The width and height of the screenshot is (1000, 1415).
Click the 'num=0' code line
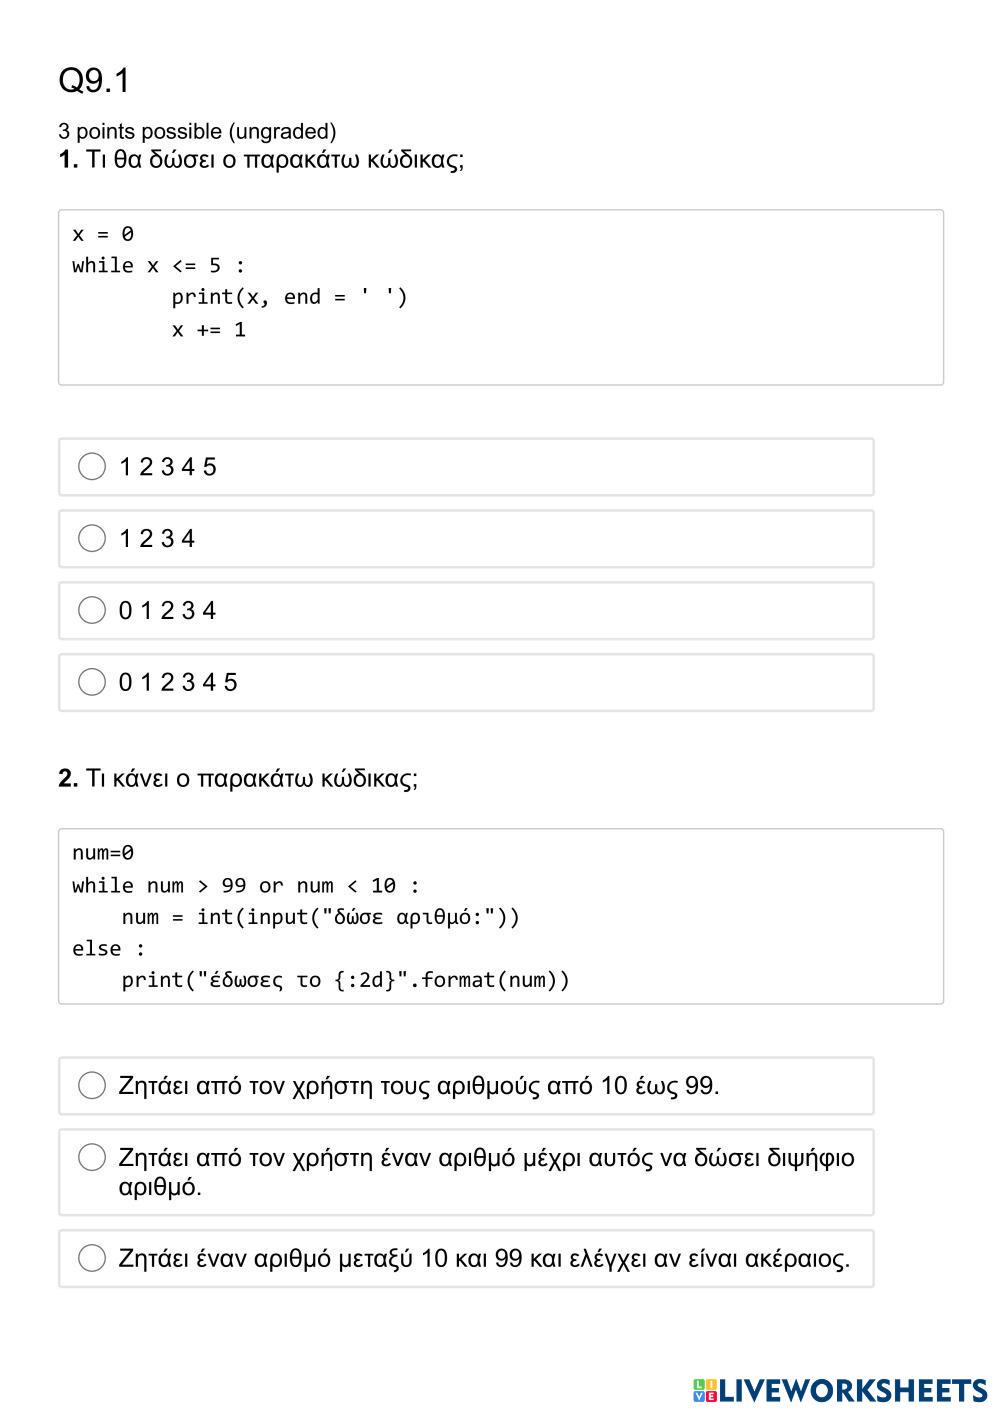coord(102,853)
